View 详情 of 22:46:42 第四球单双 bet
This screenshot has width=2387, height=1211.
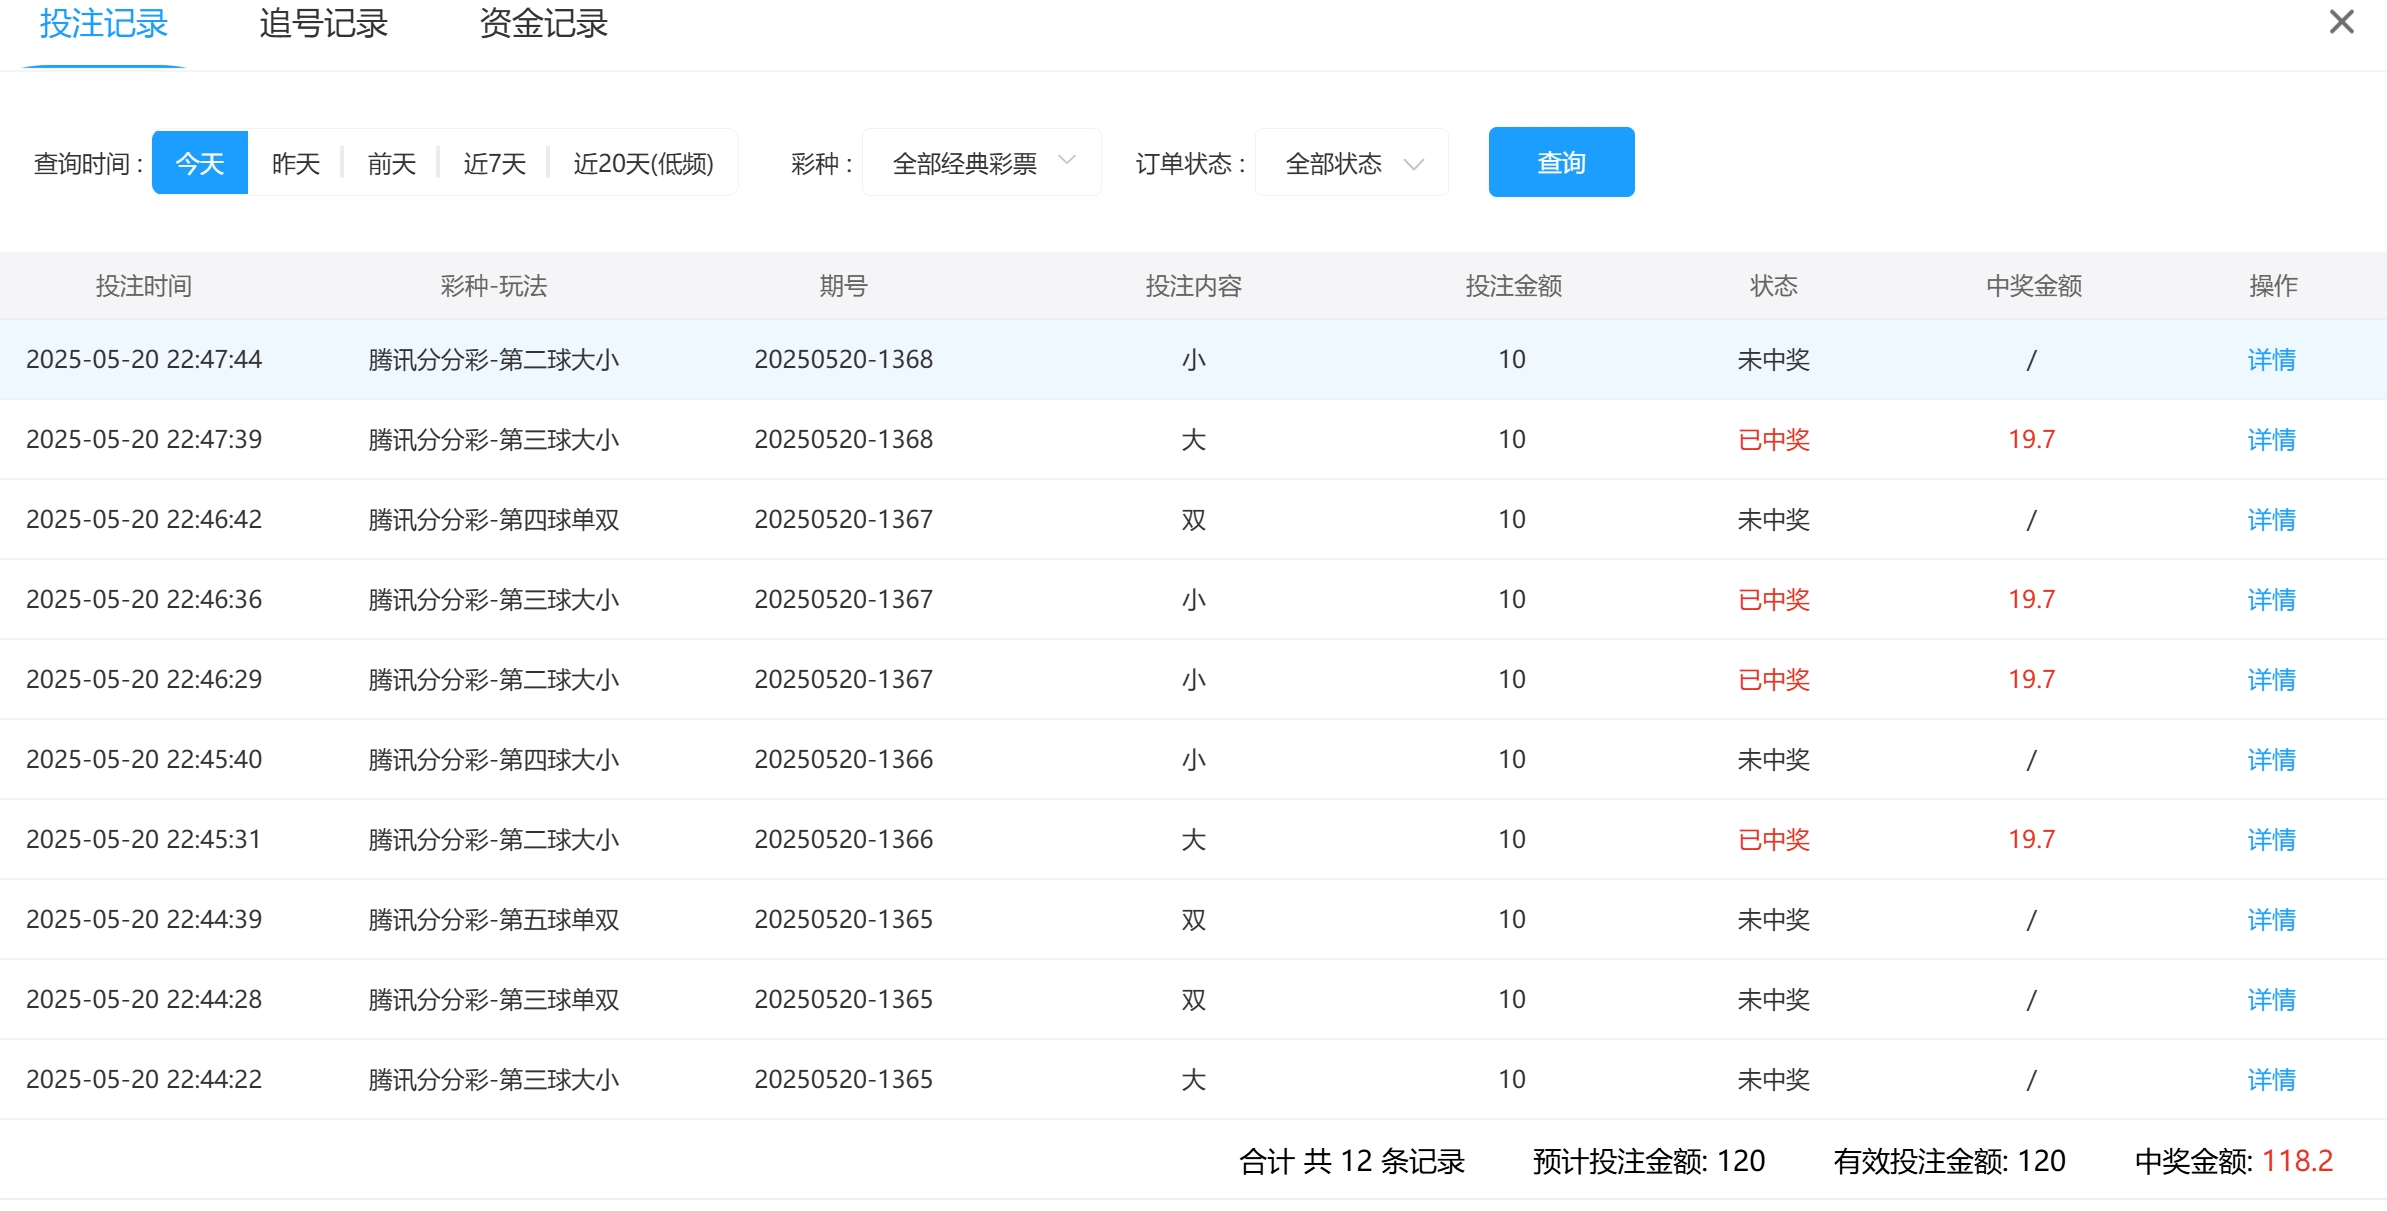[2271, 520]
